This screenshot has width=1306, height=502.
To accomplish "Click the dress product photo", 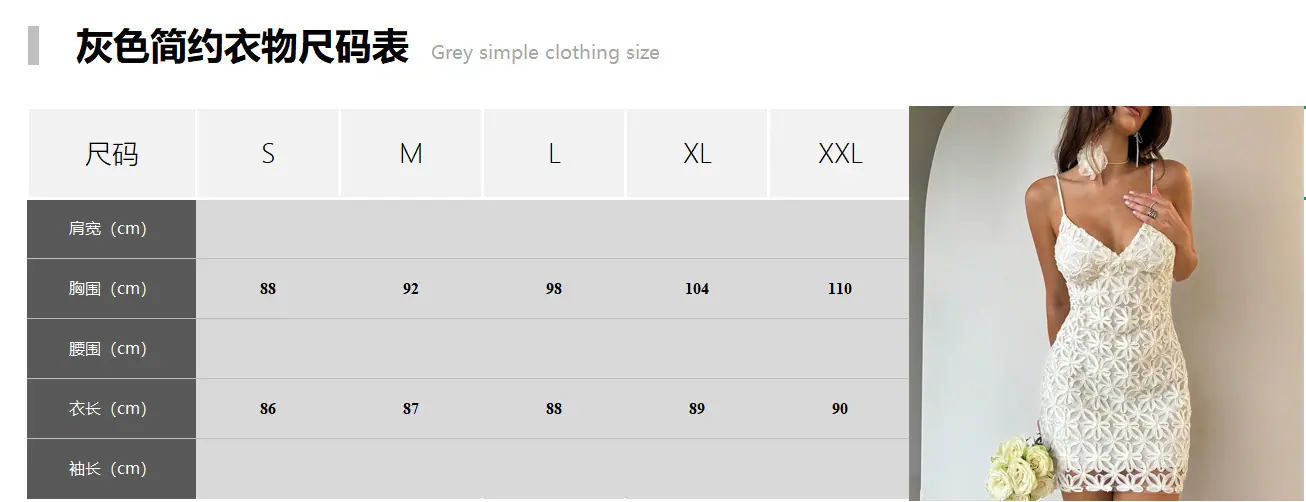I will [1107, 303].
